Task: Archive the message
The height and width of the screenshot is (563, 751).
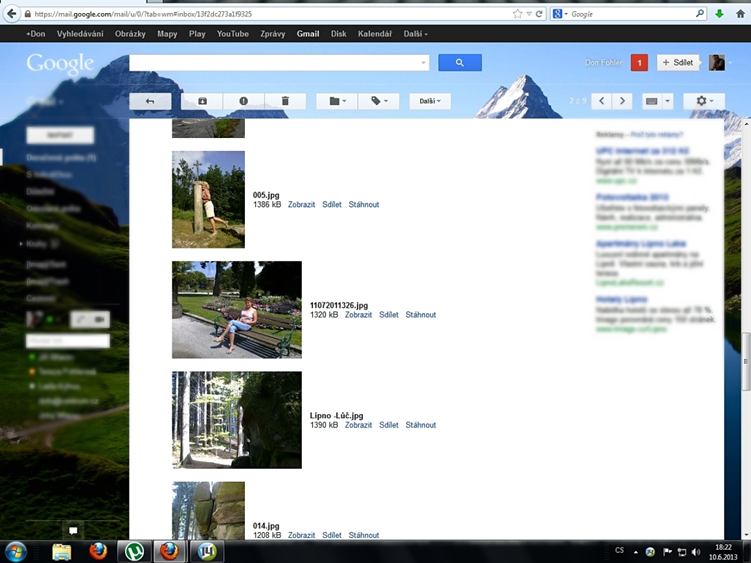Action: (x=202, y=101)
